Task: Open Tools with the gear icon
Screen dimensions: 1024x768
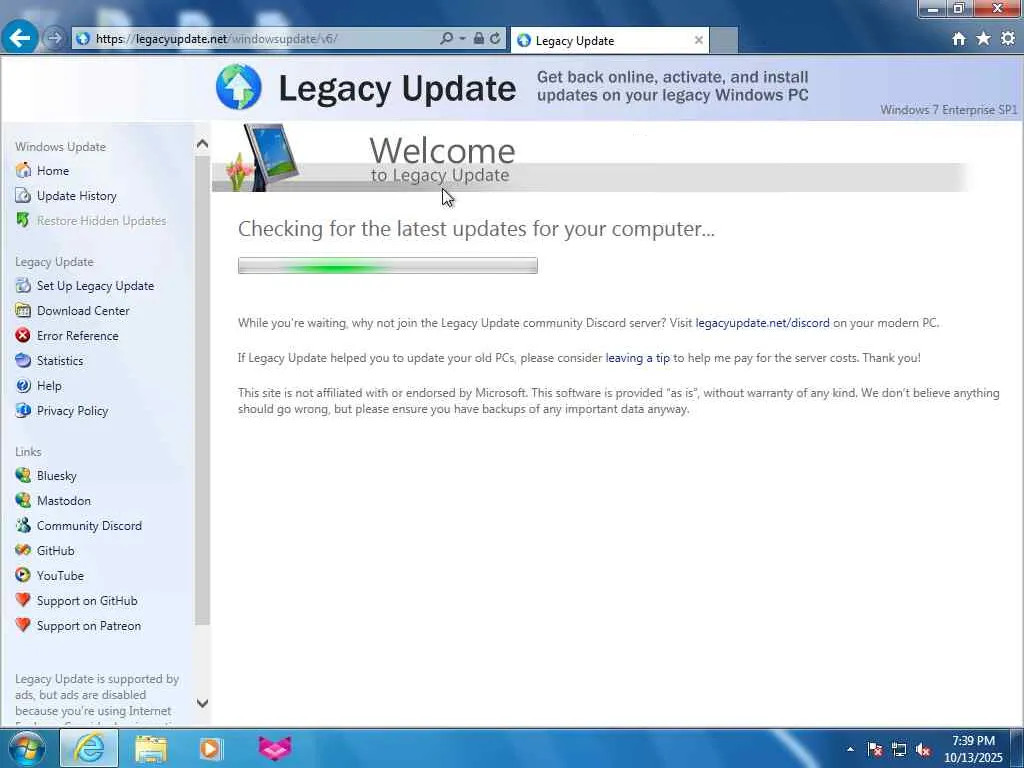Action: click(x=1008, y=39)
